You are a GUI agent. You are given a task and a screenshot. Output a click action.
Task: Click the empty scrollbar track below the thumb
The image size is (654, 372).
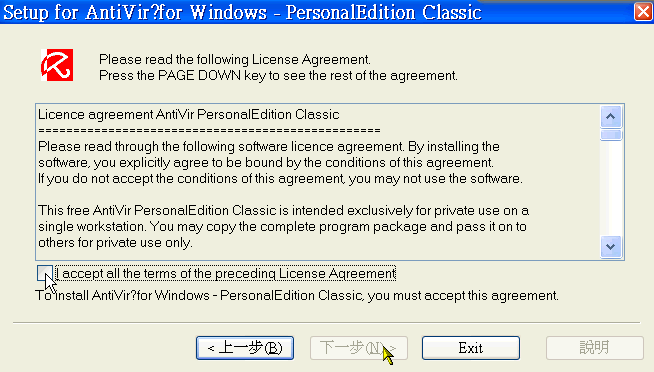611,188
